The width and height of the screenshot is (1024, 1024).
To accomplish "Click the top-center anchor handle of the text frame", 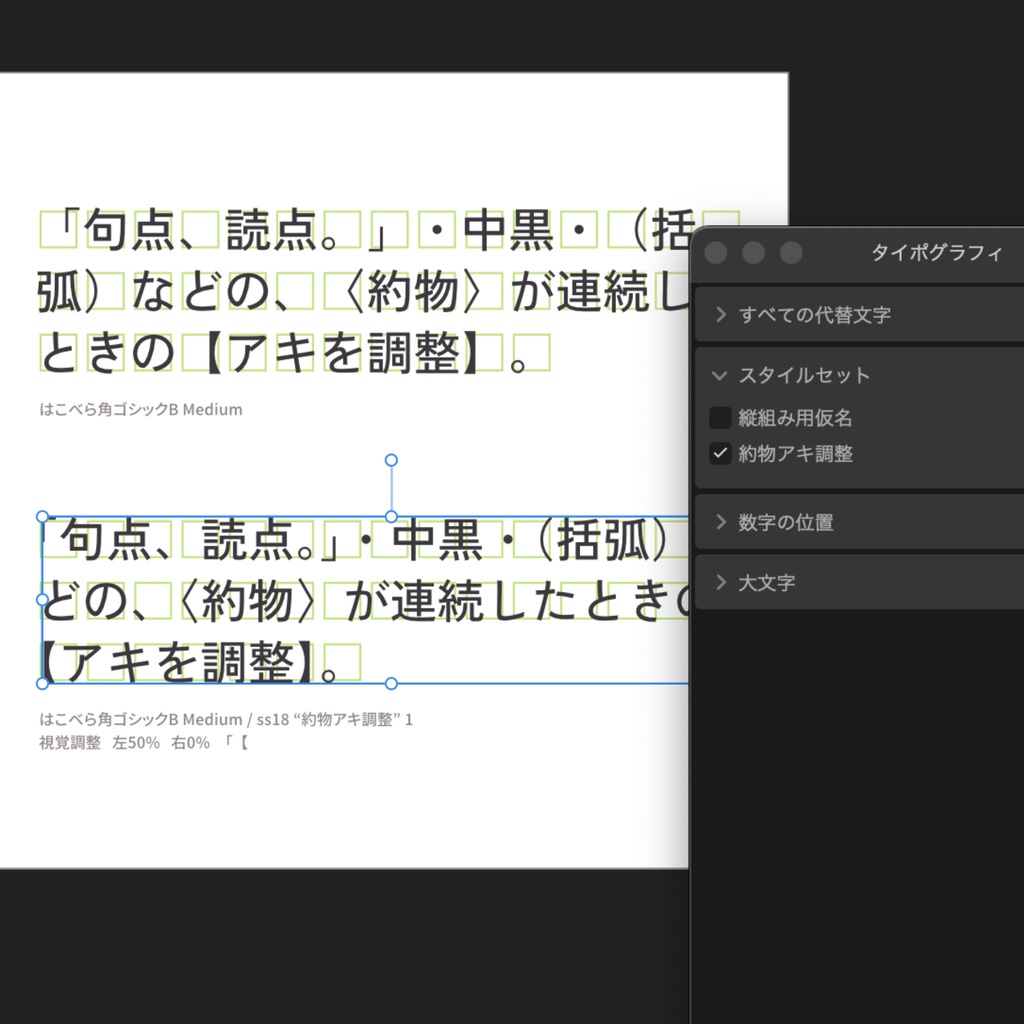I will tap(390, 516).
